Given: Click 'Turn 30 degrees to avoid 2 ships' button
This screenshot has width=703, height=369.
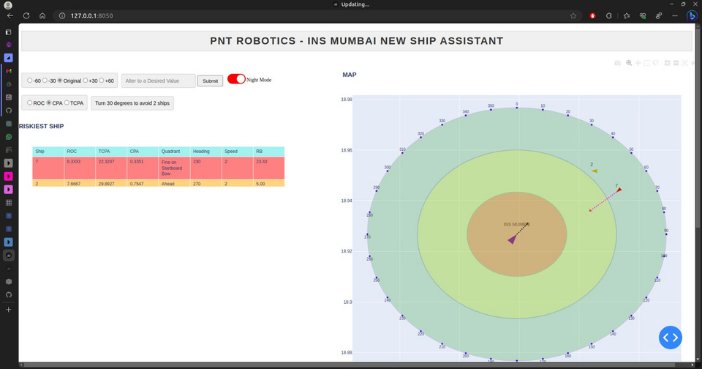Looking at the screenshot, I should 132,103.
